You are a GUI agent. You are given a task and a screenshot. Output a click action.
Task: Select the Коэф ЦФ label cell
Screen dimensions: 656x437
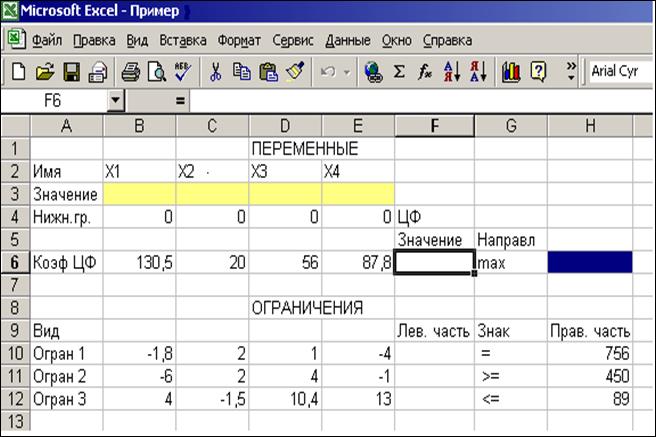(66, 262)
